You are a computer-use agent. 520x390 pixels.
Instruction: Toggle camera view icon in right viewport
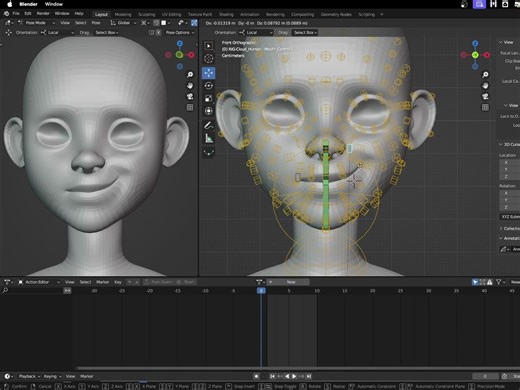point(485,96)
